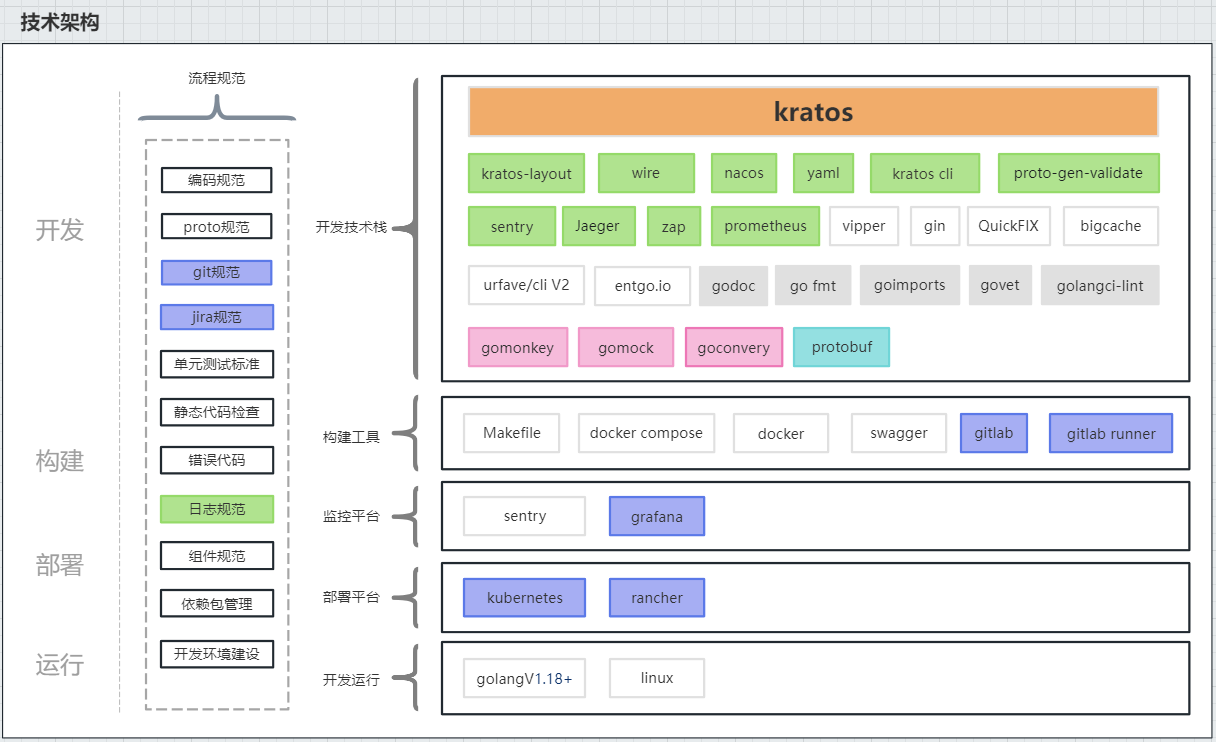Select the grafana block in 监控平台 row

[x=656, y=516]
